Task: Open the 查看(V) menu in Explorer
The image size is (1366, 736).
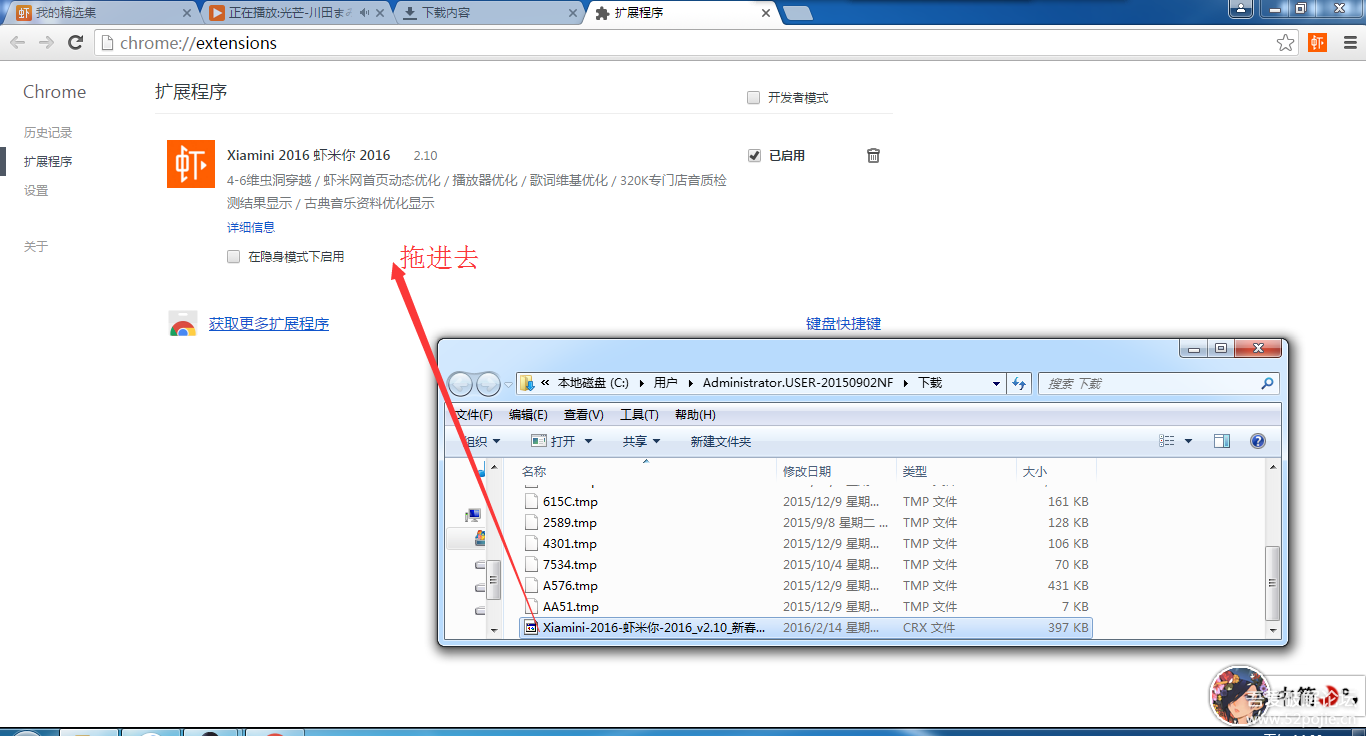Action: [583, 414]
